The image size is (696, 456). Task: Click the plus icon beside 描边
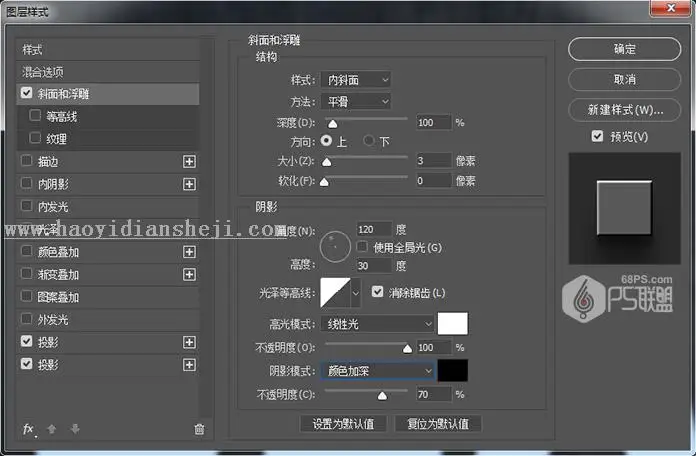(189, 162)
